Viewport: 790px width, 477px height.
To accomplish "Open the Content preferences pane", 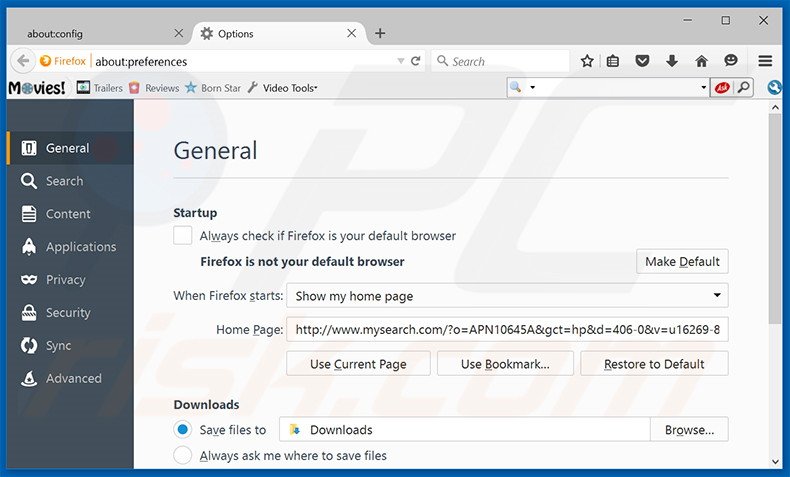I will (71, 214).
